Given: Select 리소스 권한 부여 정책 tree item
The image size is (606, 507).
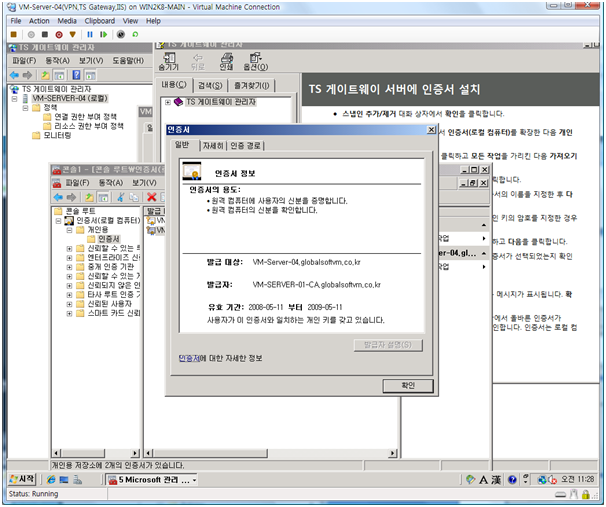Looking at the screenshot, I should (89, 126).
